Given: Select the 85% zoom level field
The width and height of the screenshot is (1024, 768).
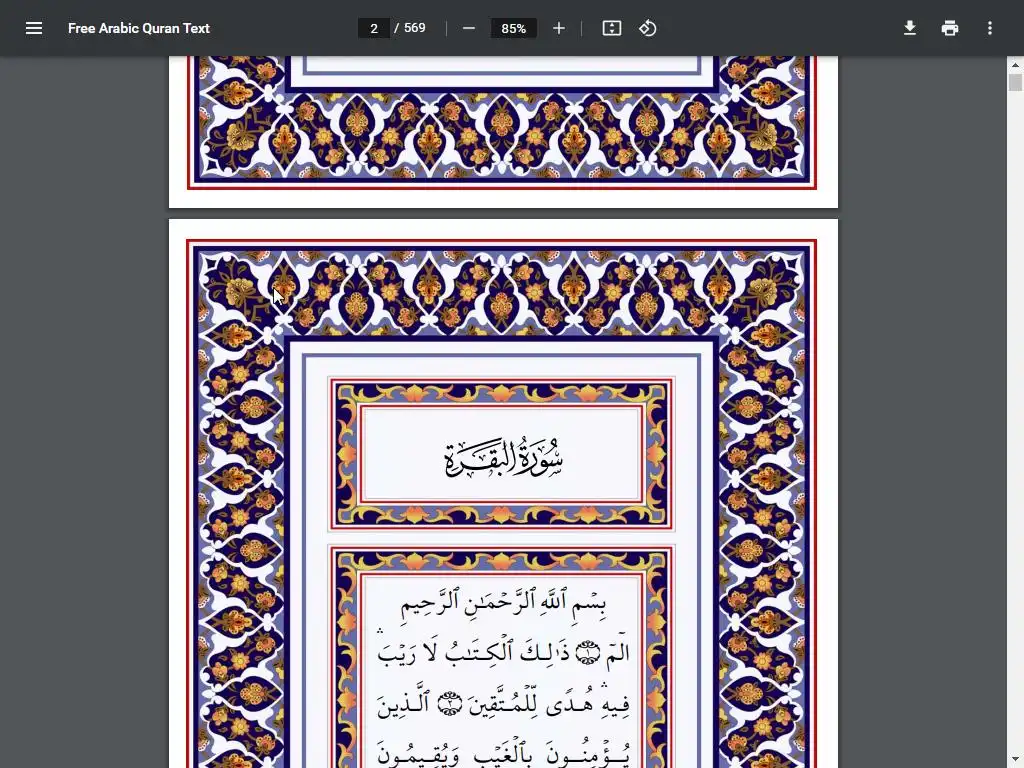Looking at the screenshot, I should [x=513, y=28].
